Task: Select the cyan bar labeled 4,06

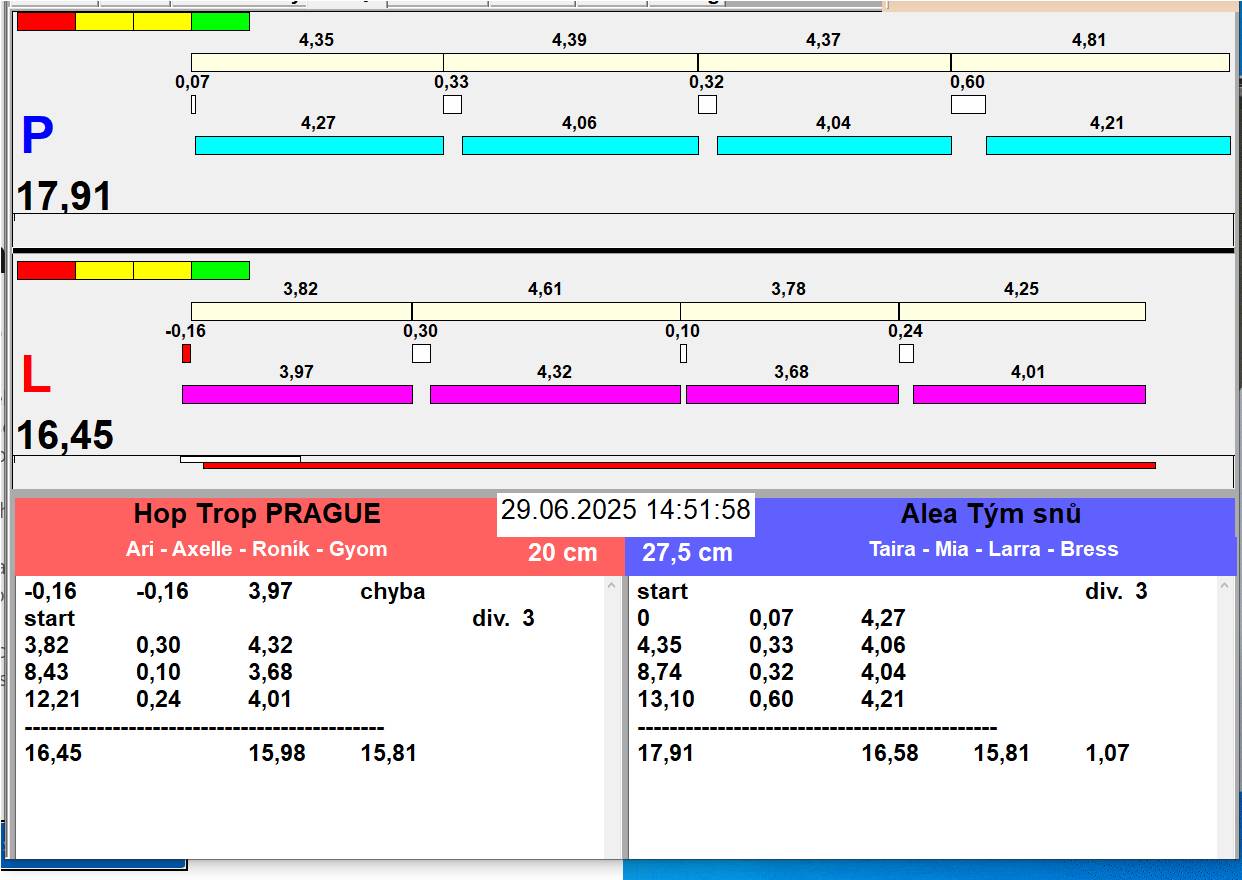Action: [x=580, y=145]
